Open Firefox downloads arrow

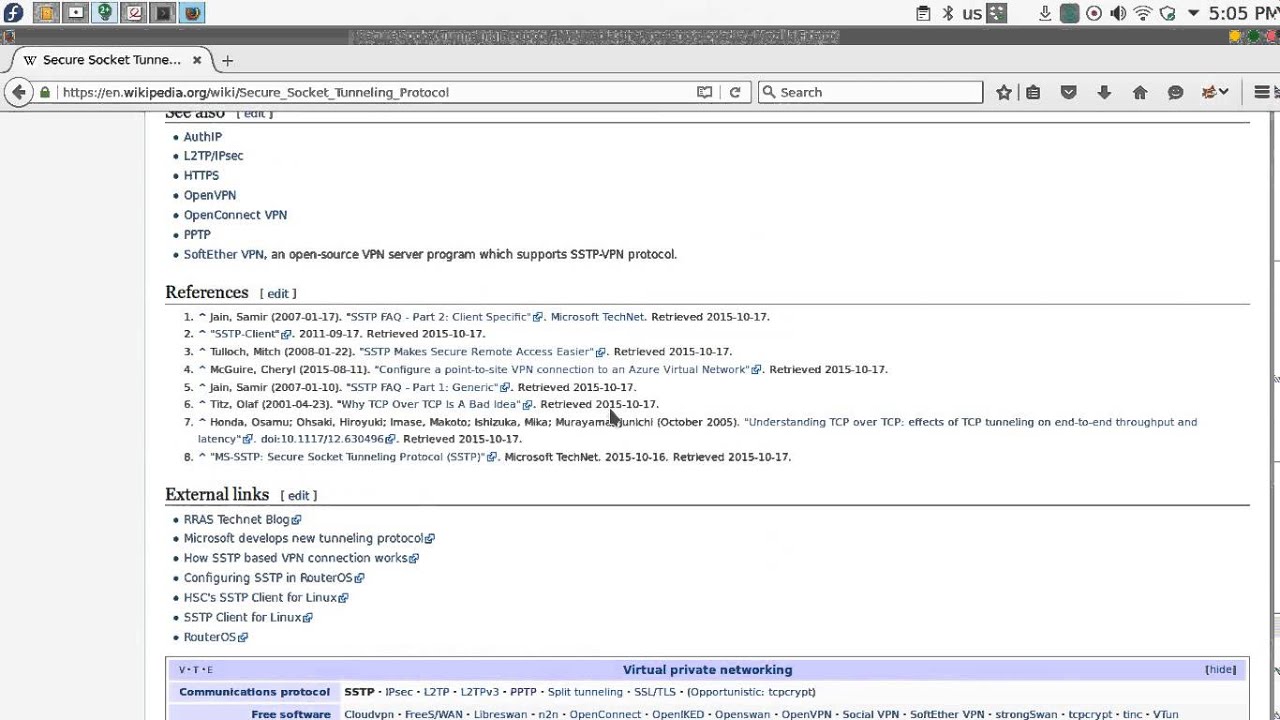point(1104,92)
